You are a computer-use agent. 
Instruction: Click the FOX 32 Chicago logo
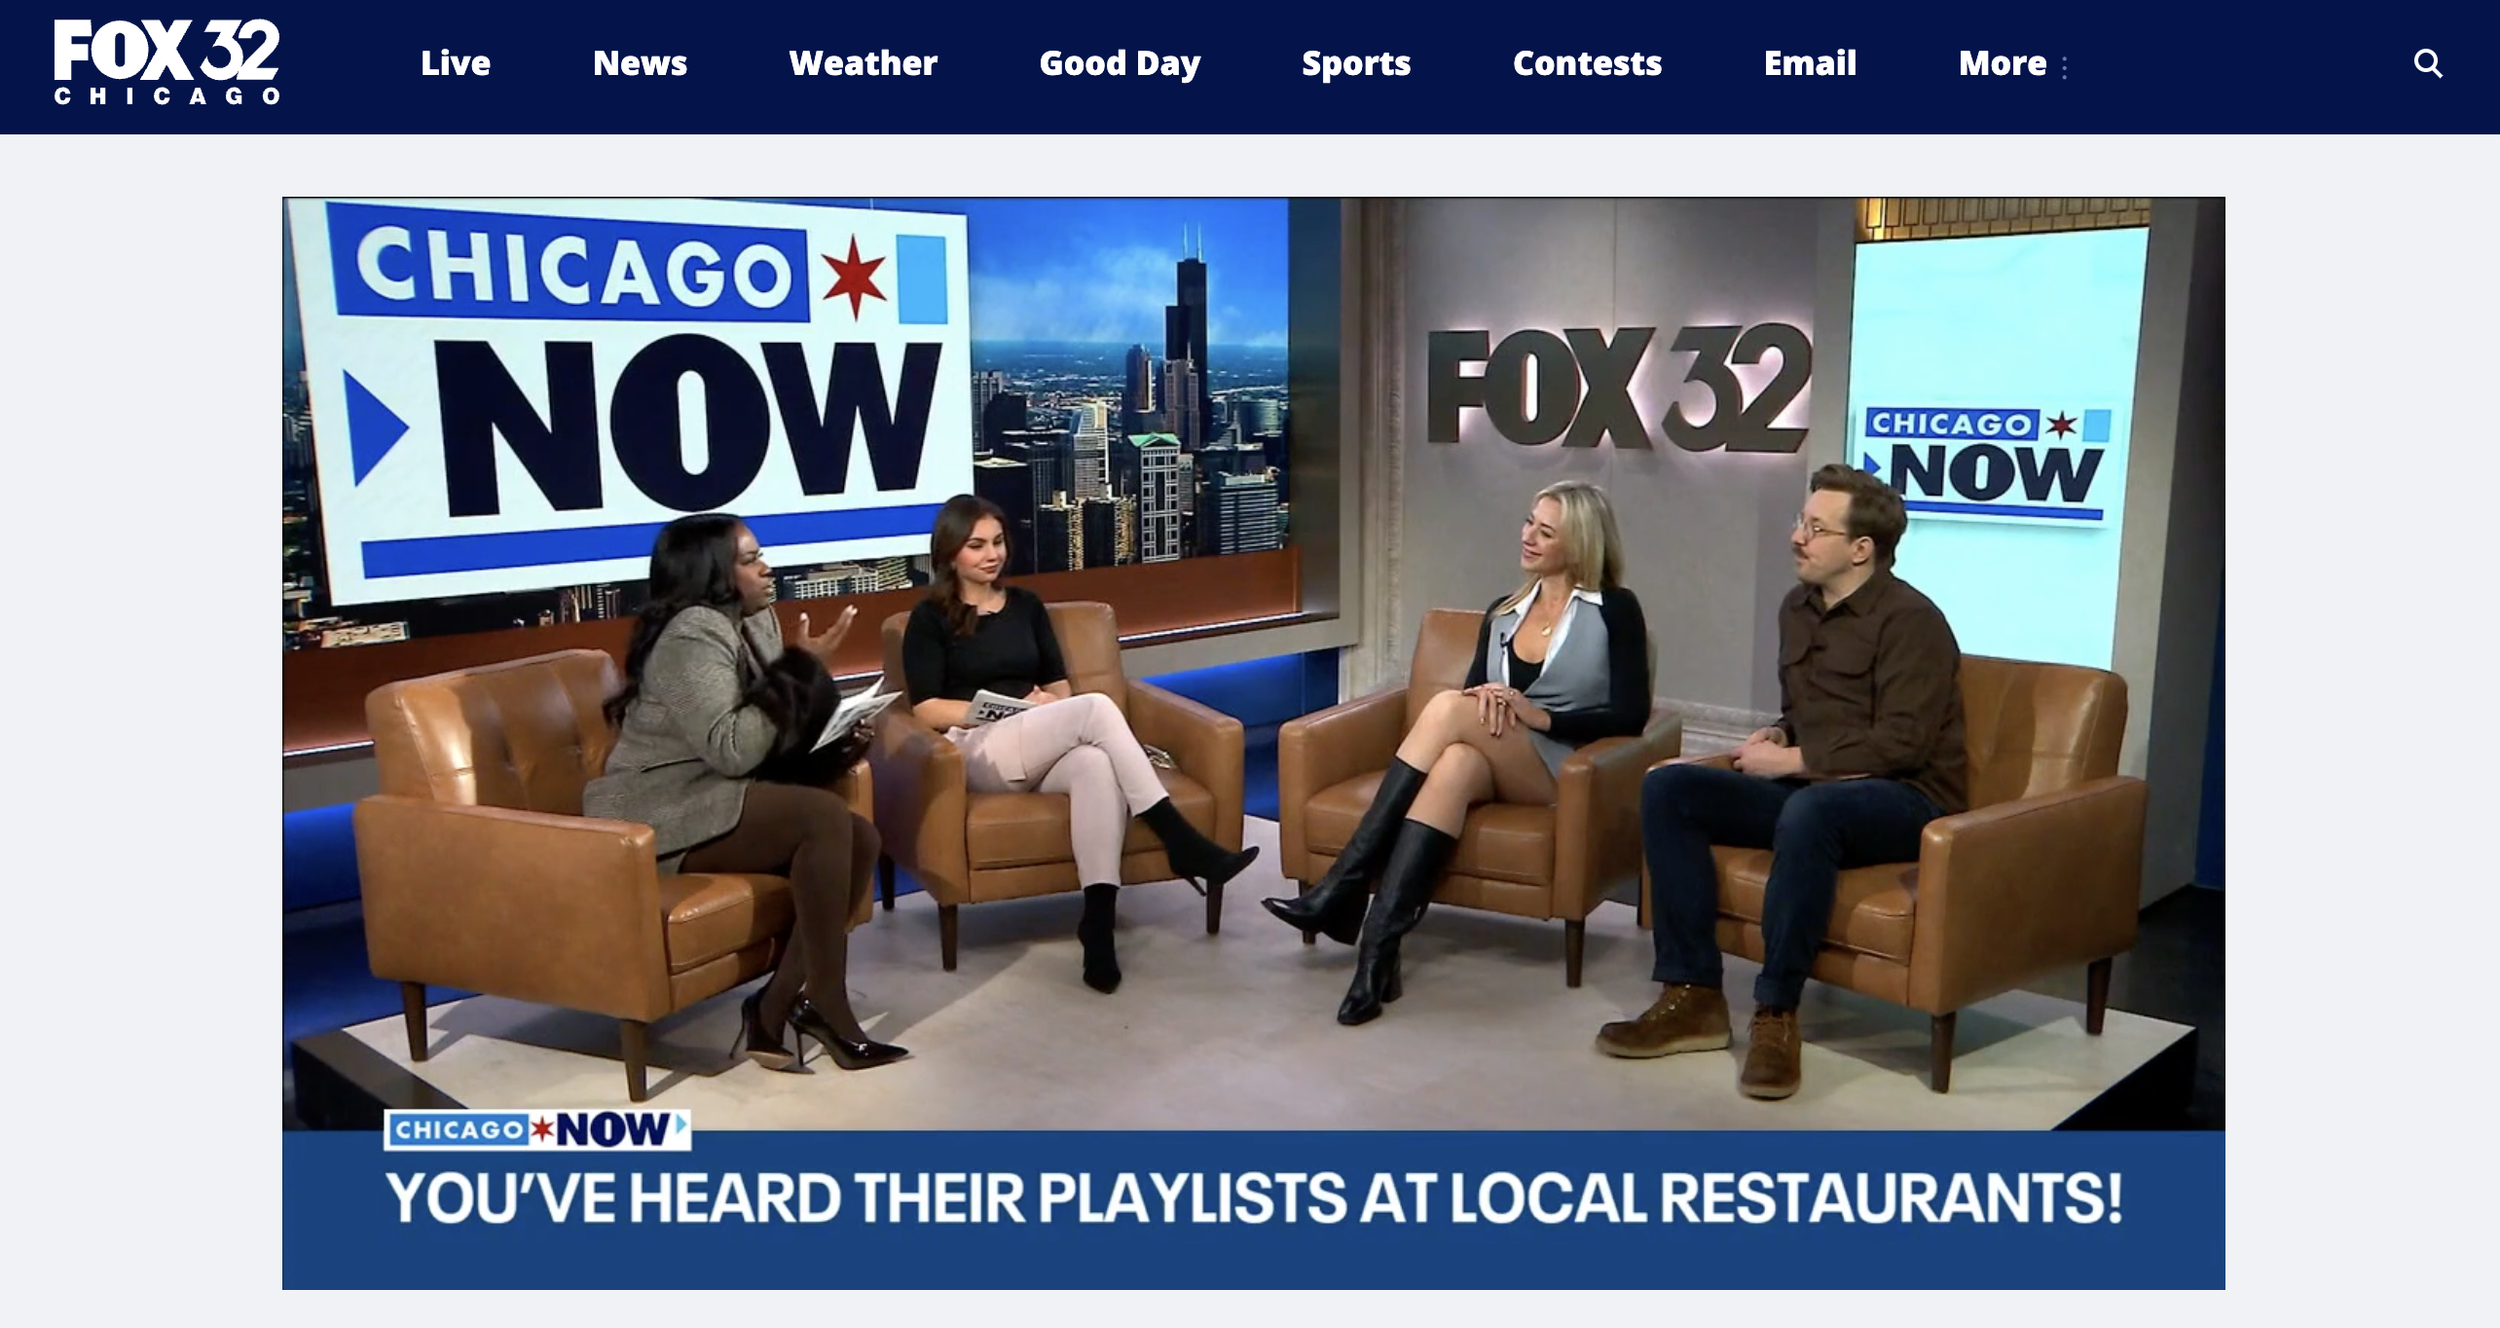pyautogui.click(x=167, y=62)
